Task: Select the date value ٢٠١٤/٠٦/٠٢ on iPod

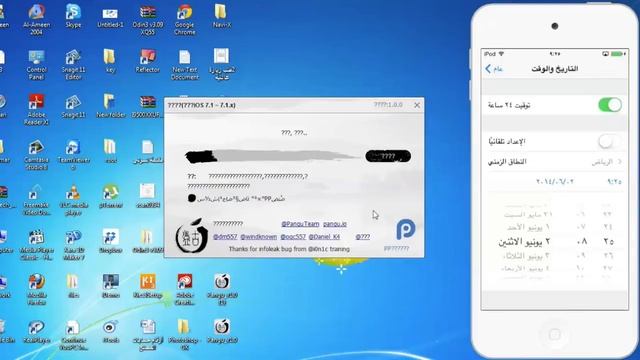Action: [x=555, y=182]
